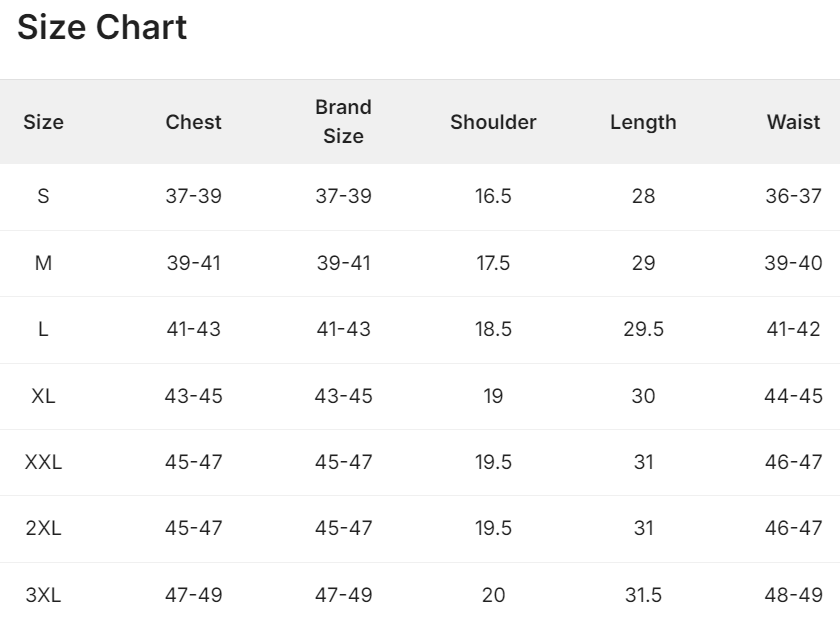Select the 2XL size row label
The image size is (840, 627).
point(43,528)
